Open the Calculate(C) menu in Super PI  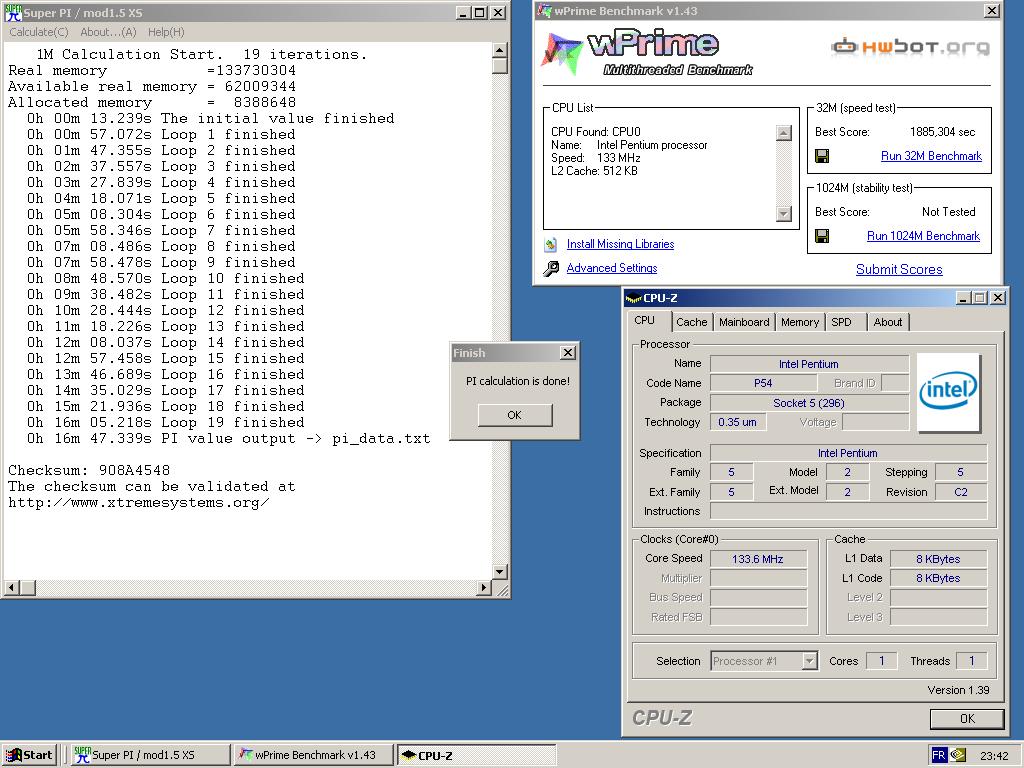tap(39, 32)
